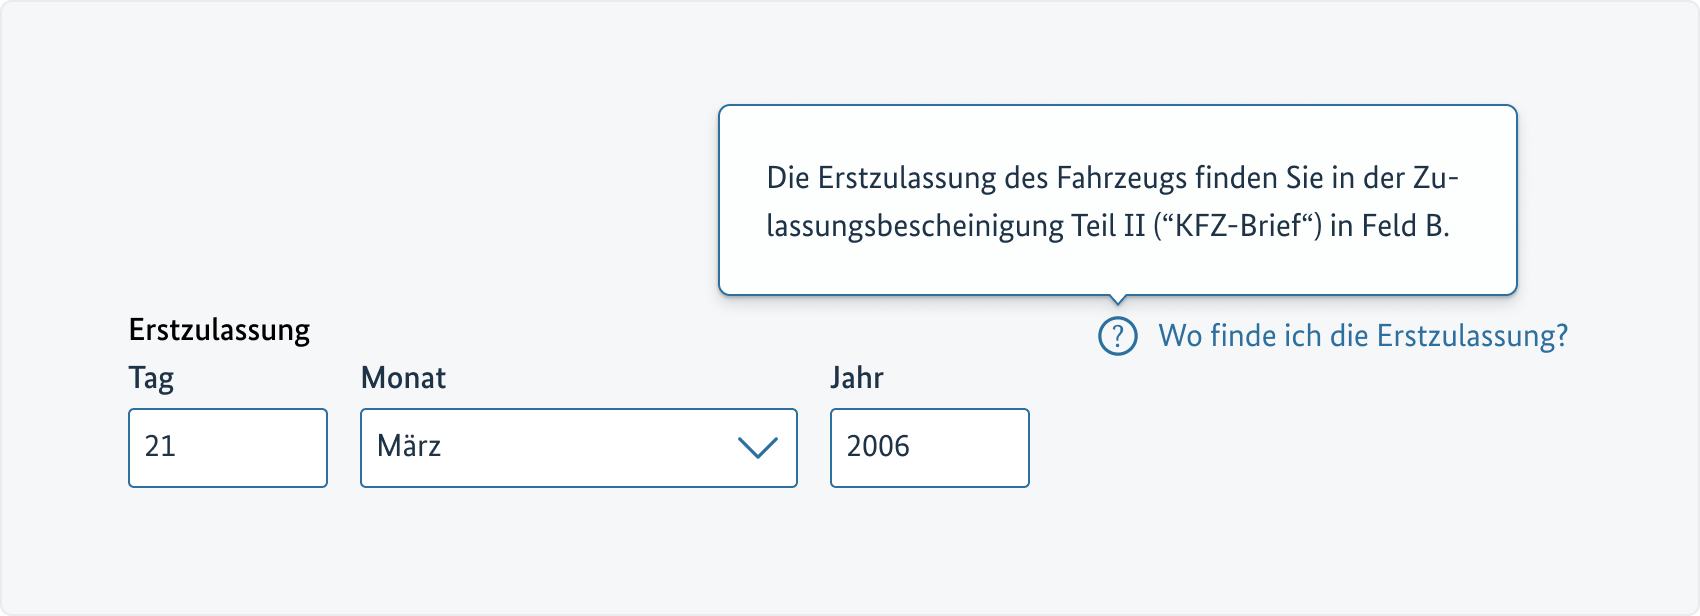Click the "KFZ-Brief" text in tooltip

point(1238,226)
